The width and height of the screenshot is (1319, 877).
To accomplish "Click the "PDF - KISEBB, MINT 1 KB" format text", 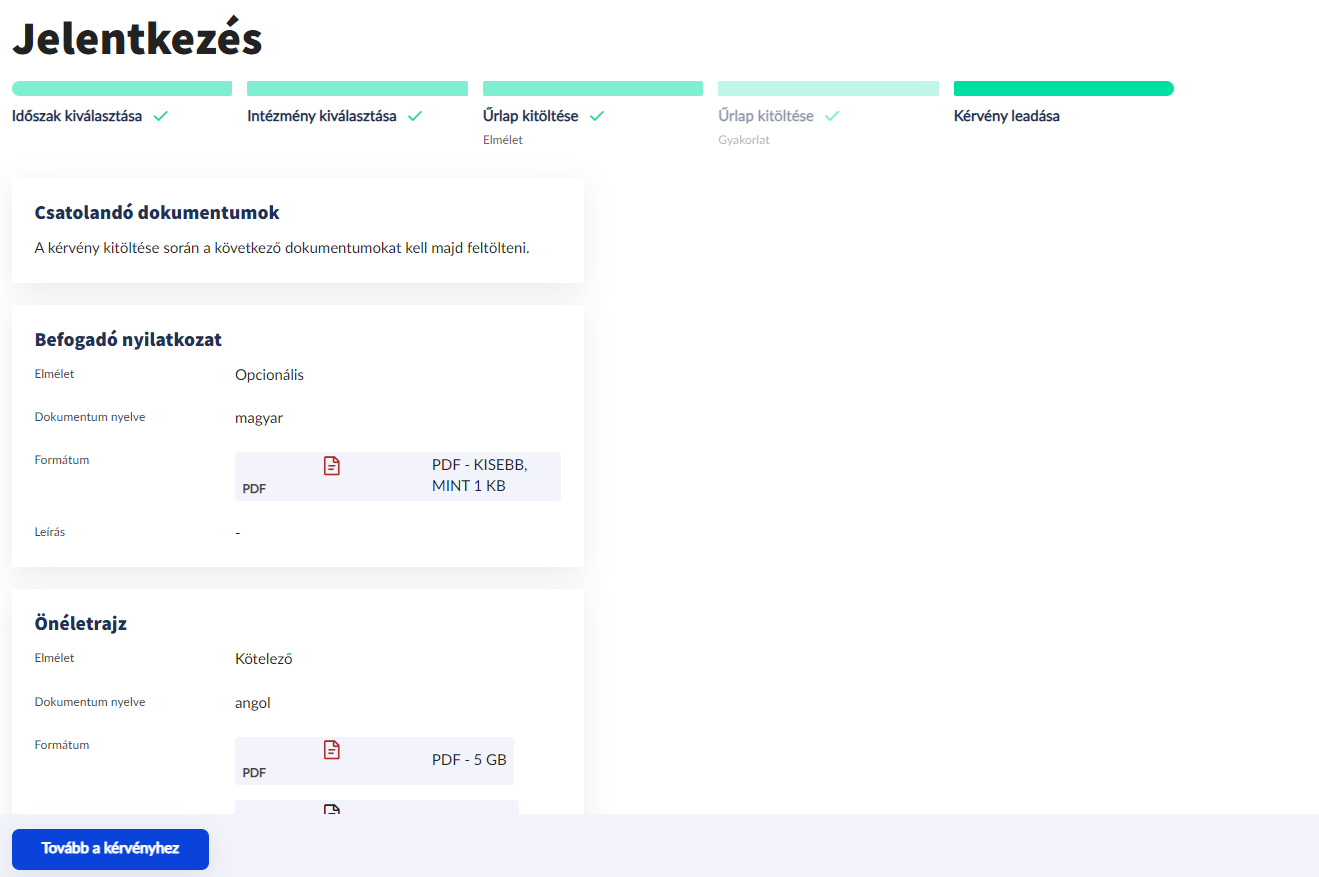I will (480, 476).
